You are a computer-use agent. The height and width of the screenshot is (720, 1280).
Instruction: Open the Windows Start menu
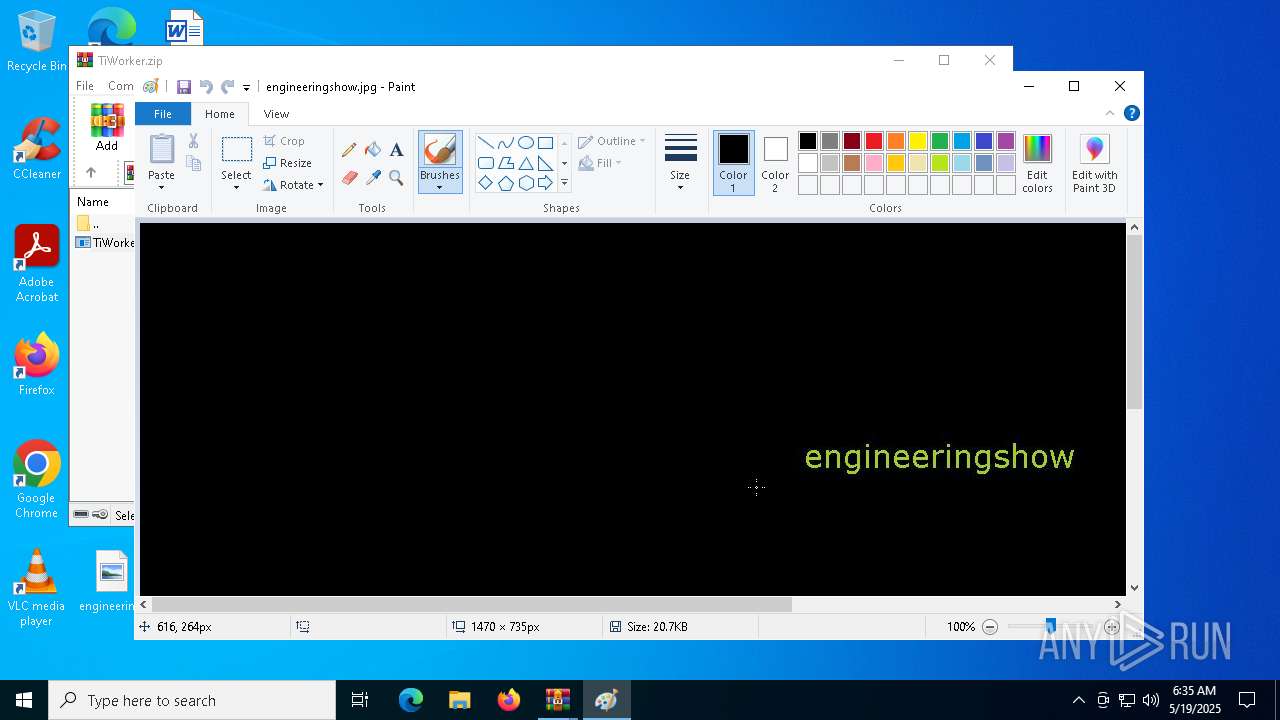point(24,700)
